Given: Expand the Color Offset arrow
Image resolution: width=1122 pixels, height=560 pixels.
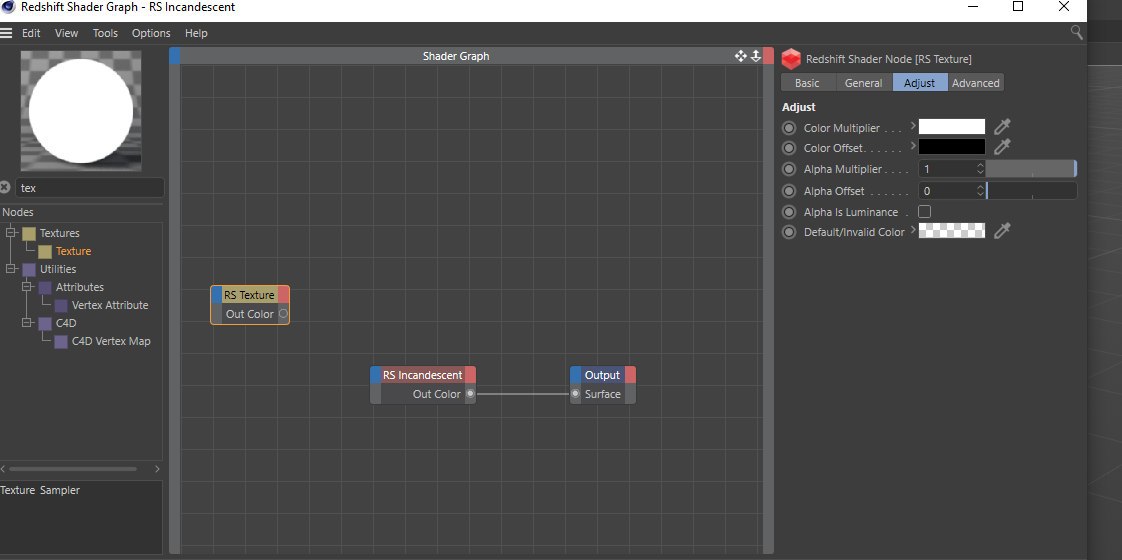Looking at the screenshot, I should tap(913, 146).
